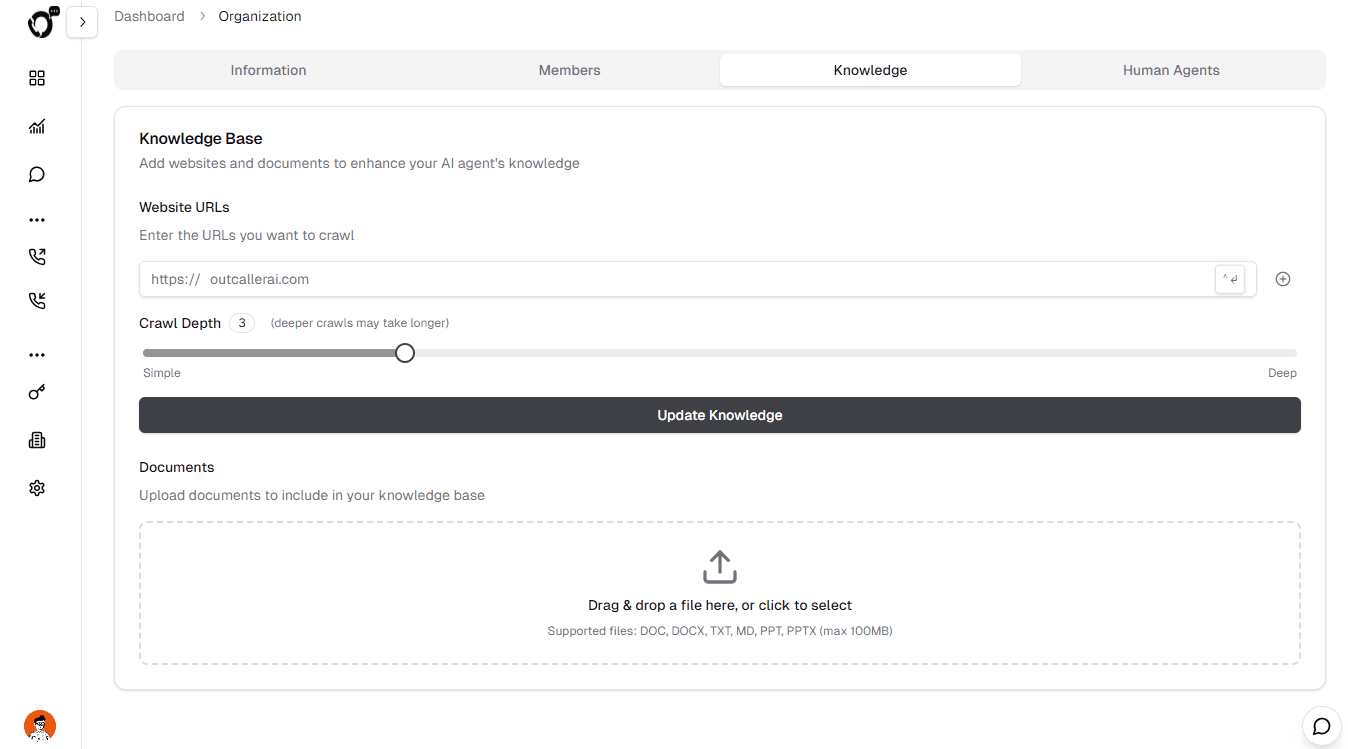Open the Information tab
The height and width of the screenshot is (749, 1348).
268,70
